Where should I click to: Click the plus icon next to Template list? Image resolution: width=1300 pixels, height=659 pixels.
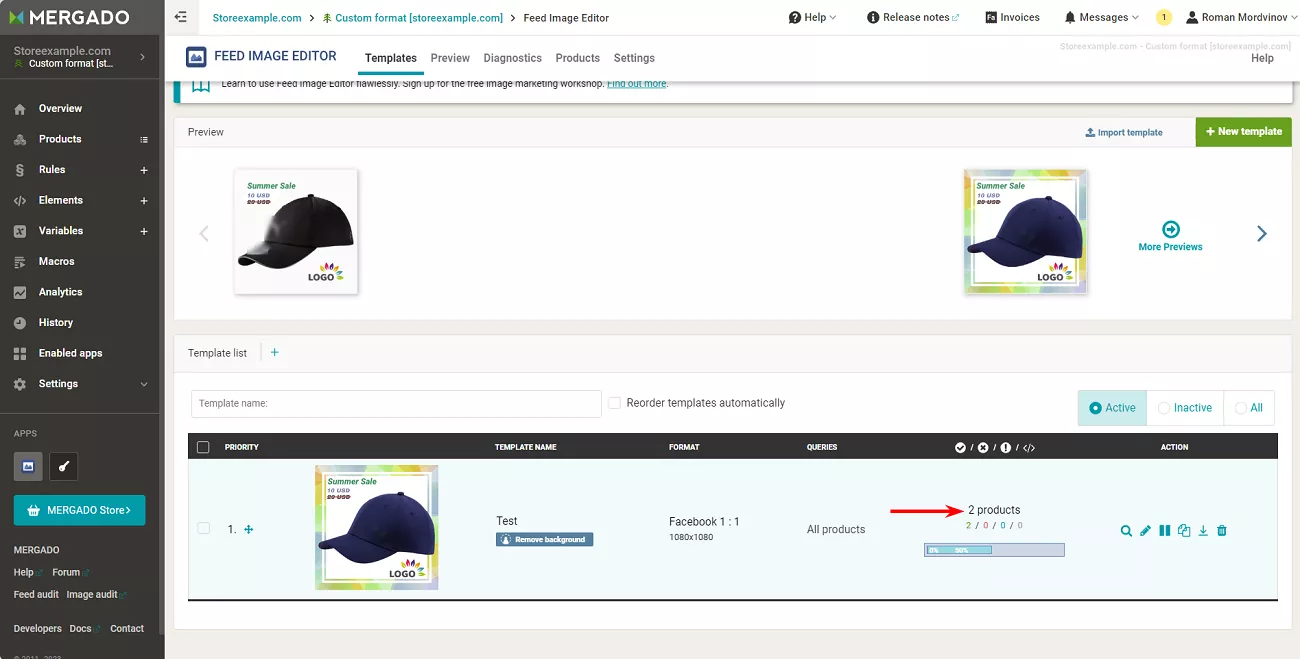tap(275, 352)
